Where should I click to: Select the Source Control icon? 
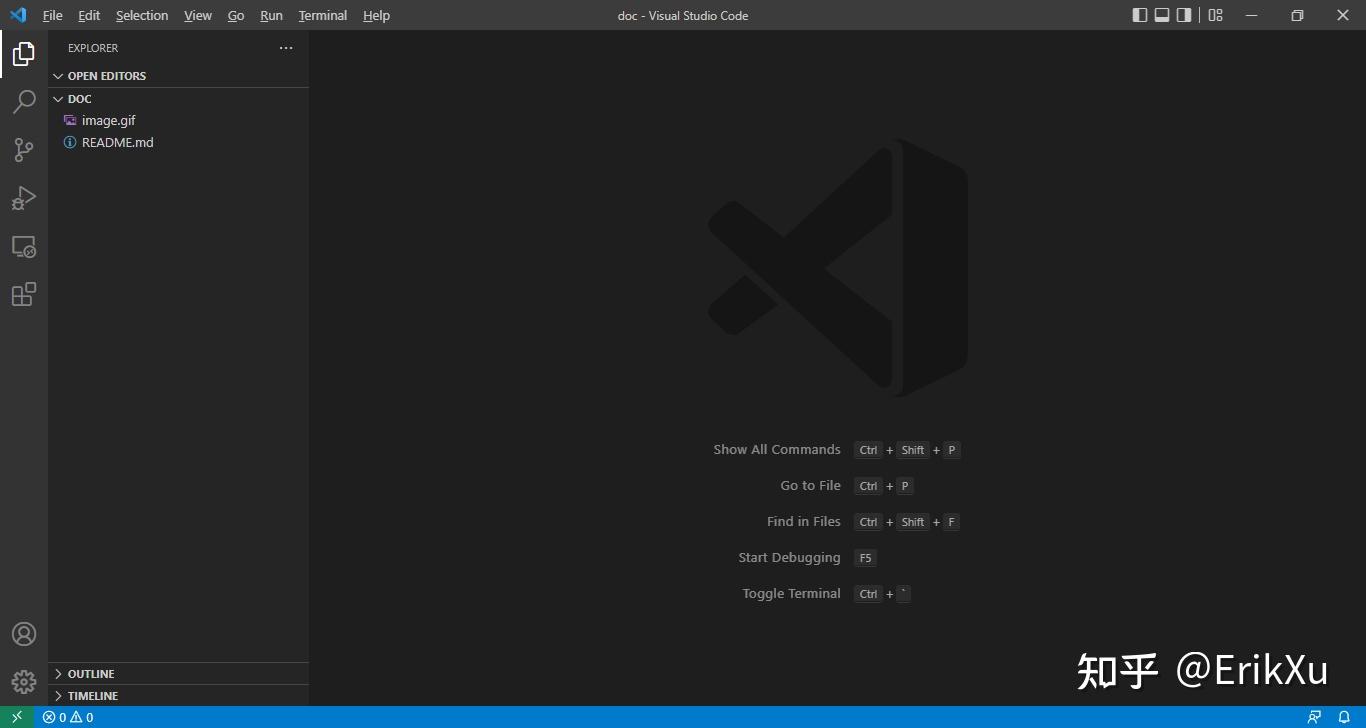[24, 149]
